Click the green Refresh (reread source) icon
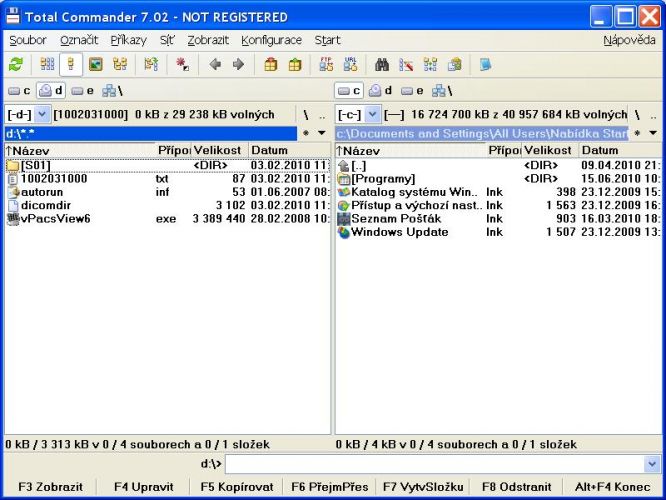 [x=16, y=65]
